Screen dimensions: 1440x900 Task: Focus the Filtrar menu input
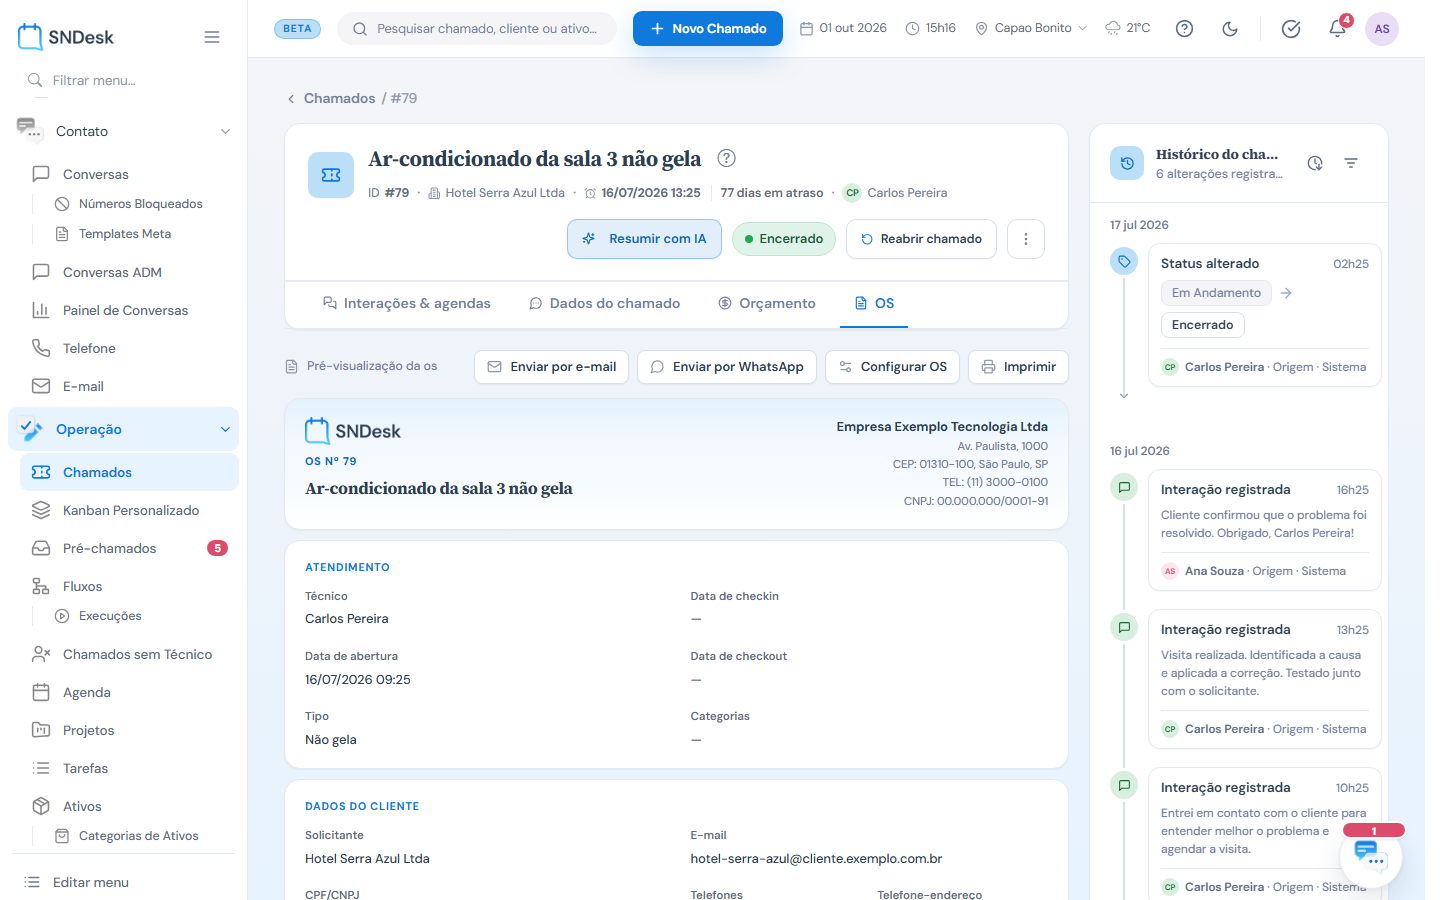click(x=124, y=80)
